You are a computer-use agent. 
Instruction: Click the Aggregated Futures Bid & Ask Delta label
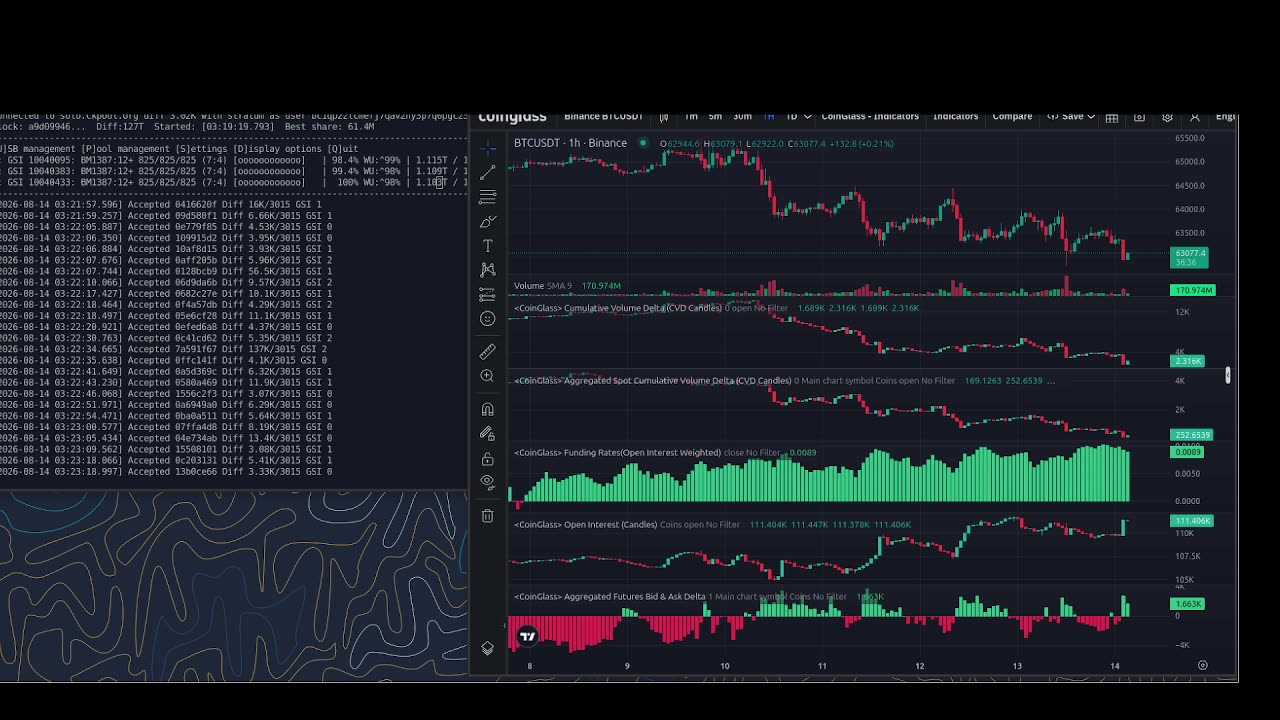pos(609,597)
